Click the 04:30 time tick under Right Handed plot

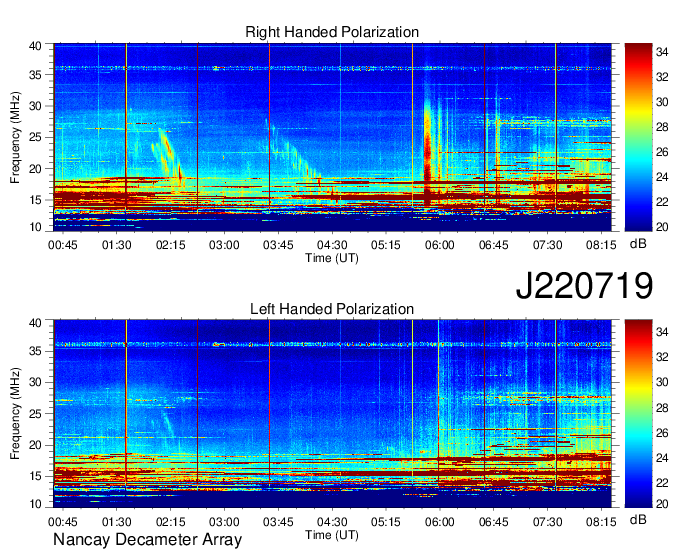332,245
